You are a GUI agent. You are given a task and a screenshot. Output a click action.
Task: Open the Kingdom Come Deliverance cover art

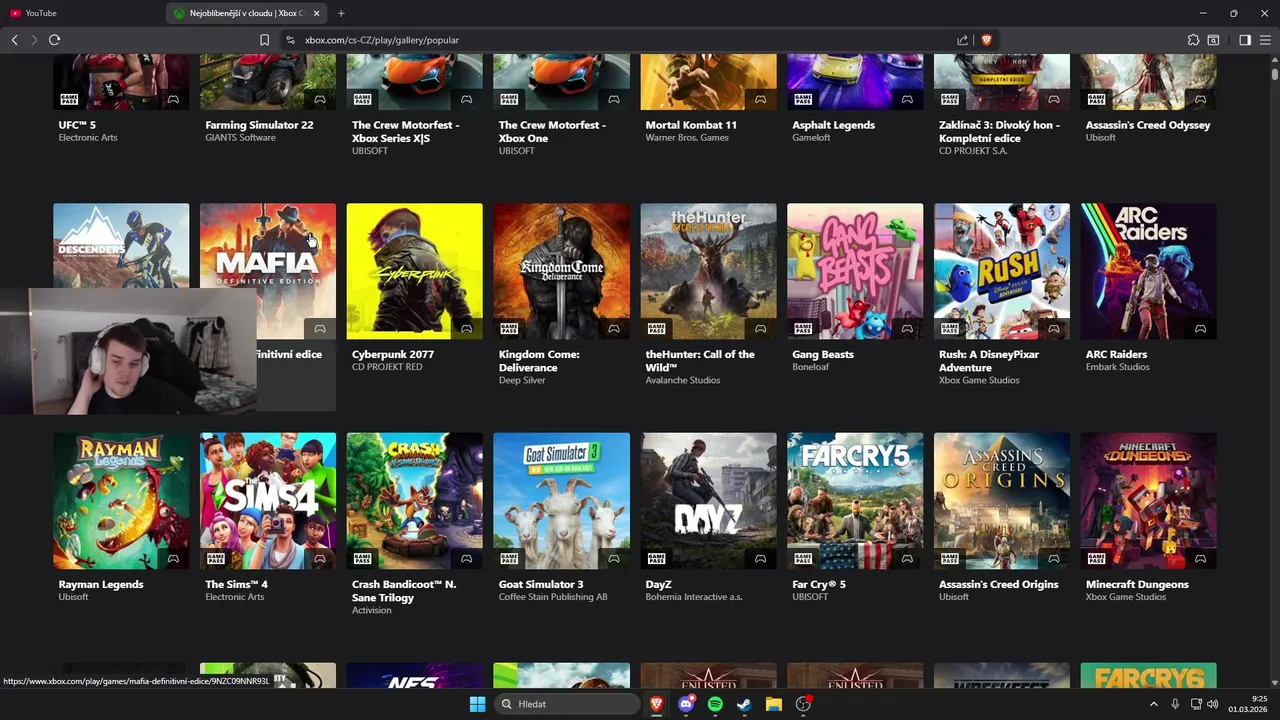[x=561, y=272]
